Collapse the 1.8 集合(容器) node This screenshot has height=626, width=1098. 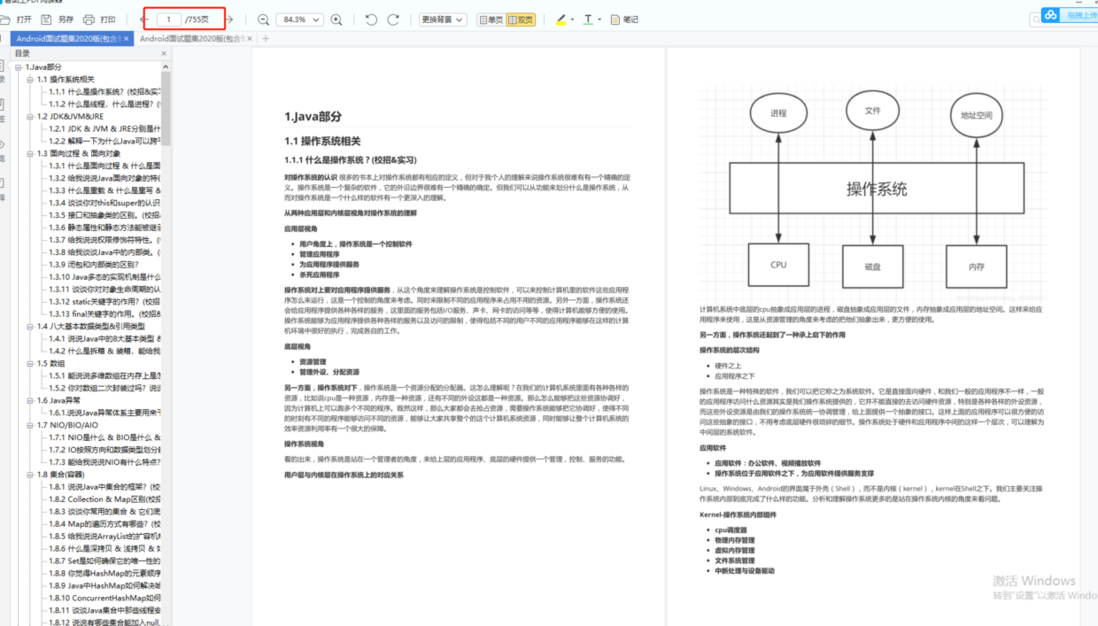coord(30,475)
